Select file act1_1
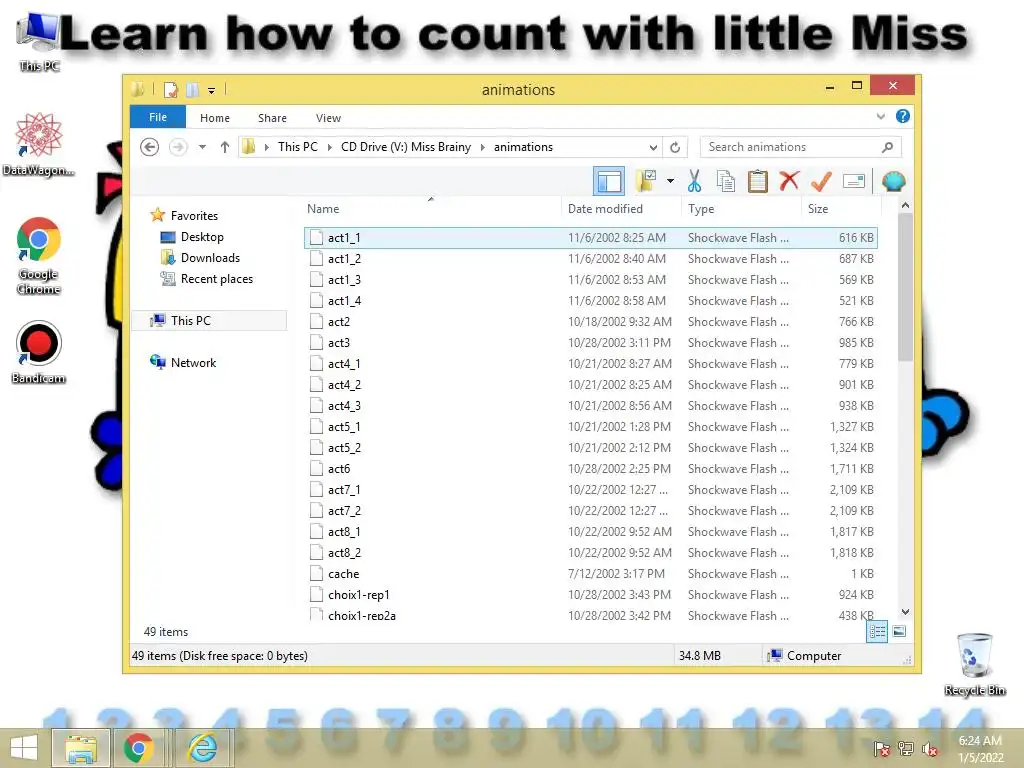Viewport: 1024px width, 768px height. click(x=590, y=238)
